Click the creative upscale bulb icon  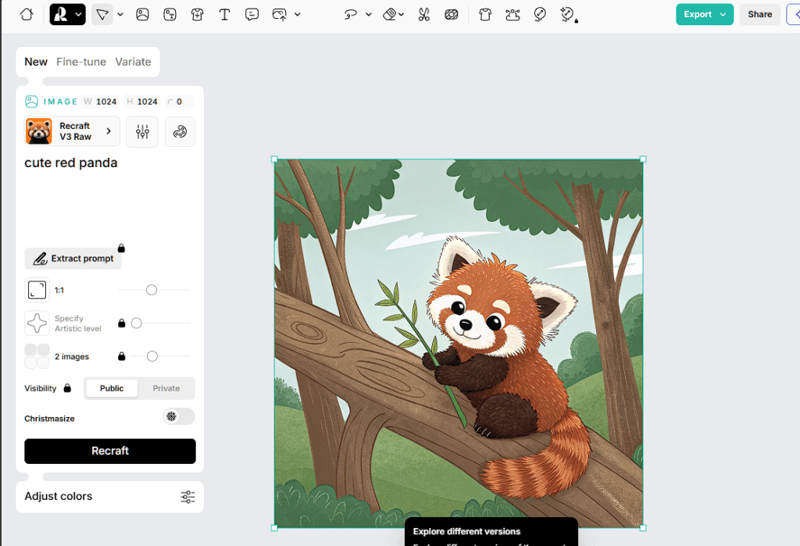pos(540,14)
